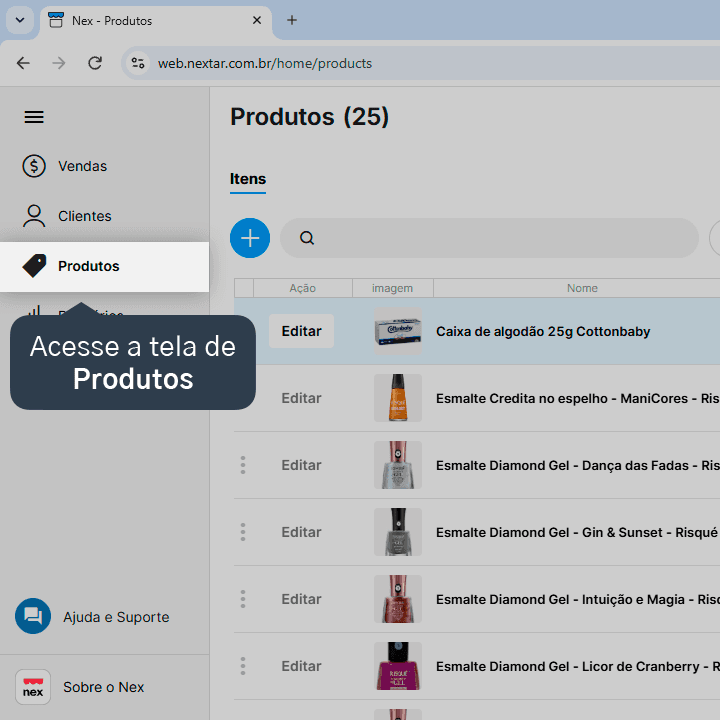Select Esmalte Credita no espelho name
Screen dimensions: 720x720
click(x=578, y=399)
